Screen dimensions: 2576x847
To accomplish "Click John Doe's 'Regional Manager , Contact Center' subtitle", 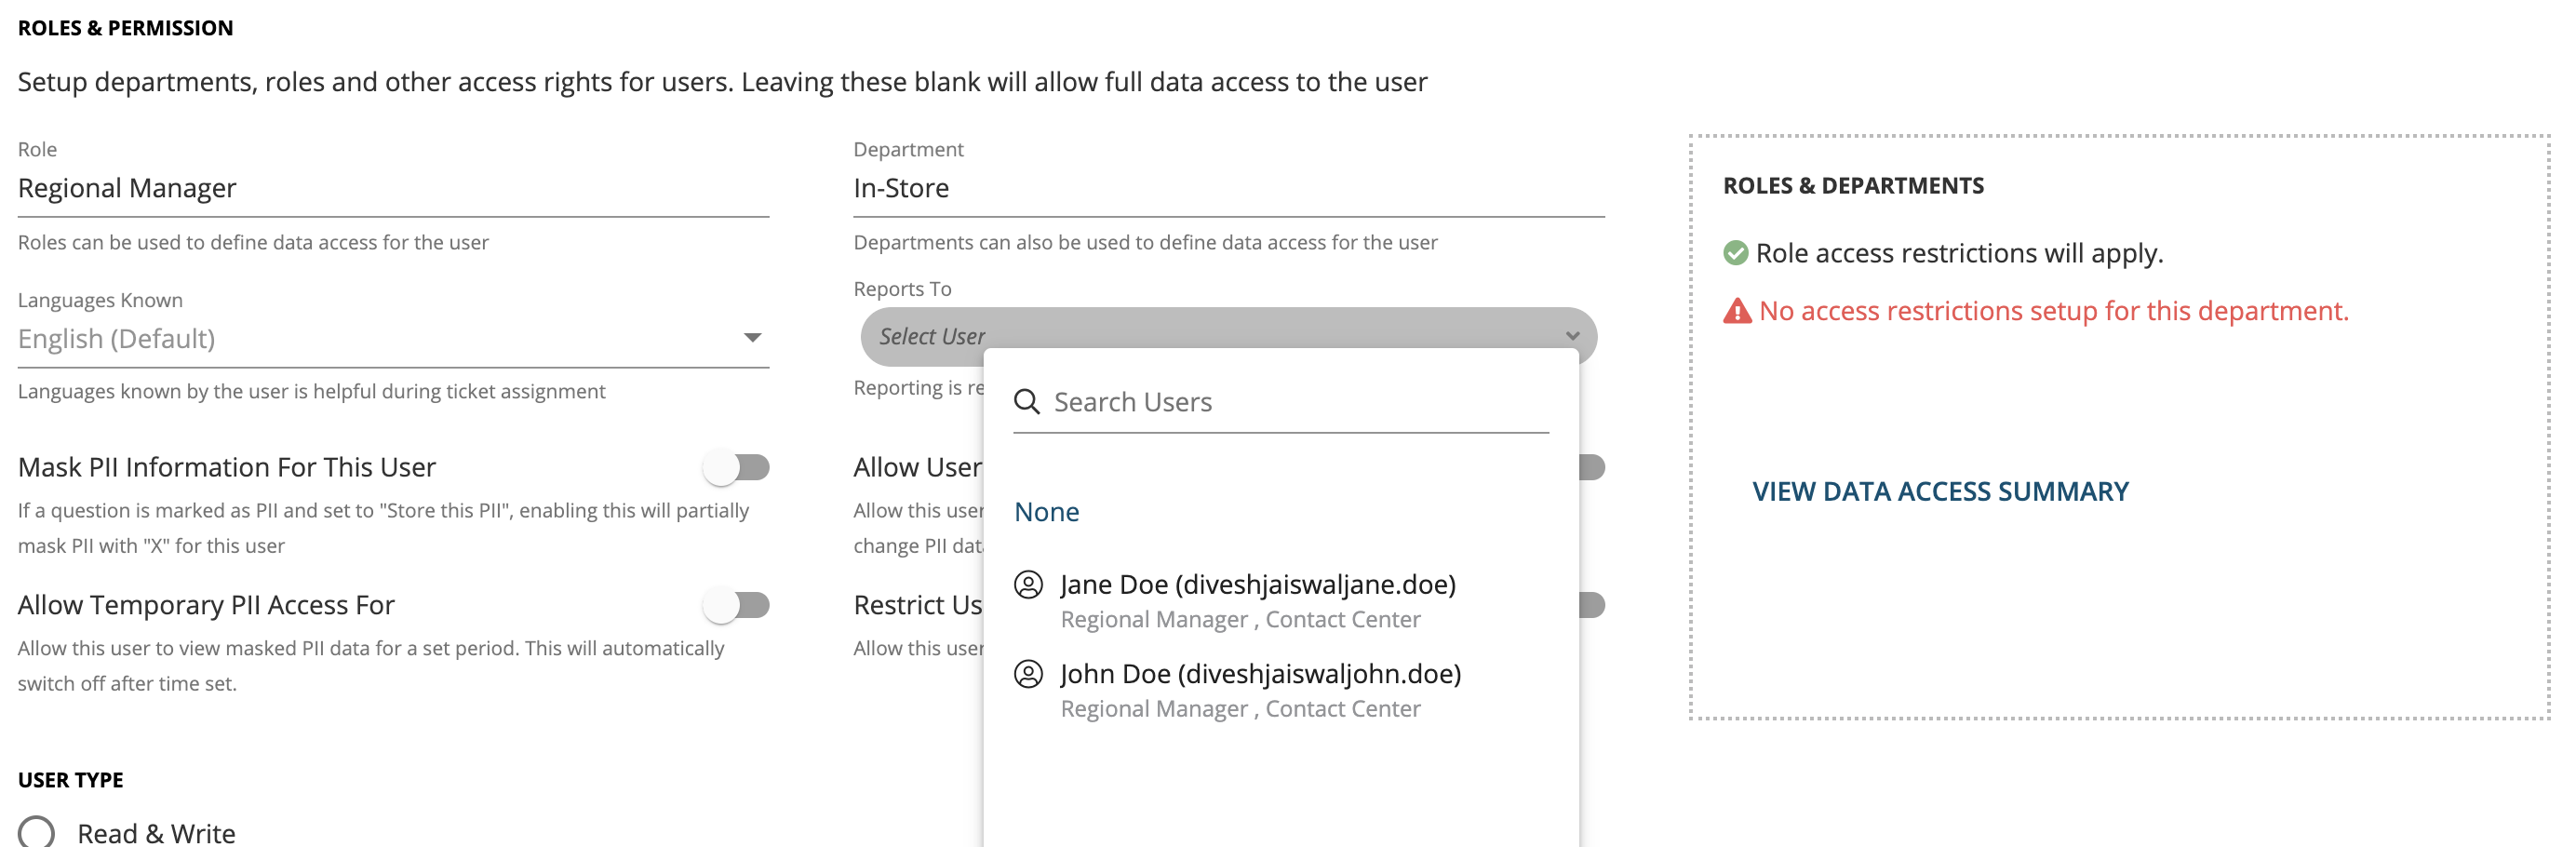I will click(x=1240, y=709).
